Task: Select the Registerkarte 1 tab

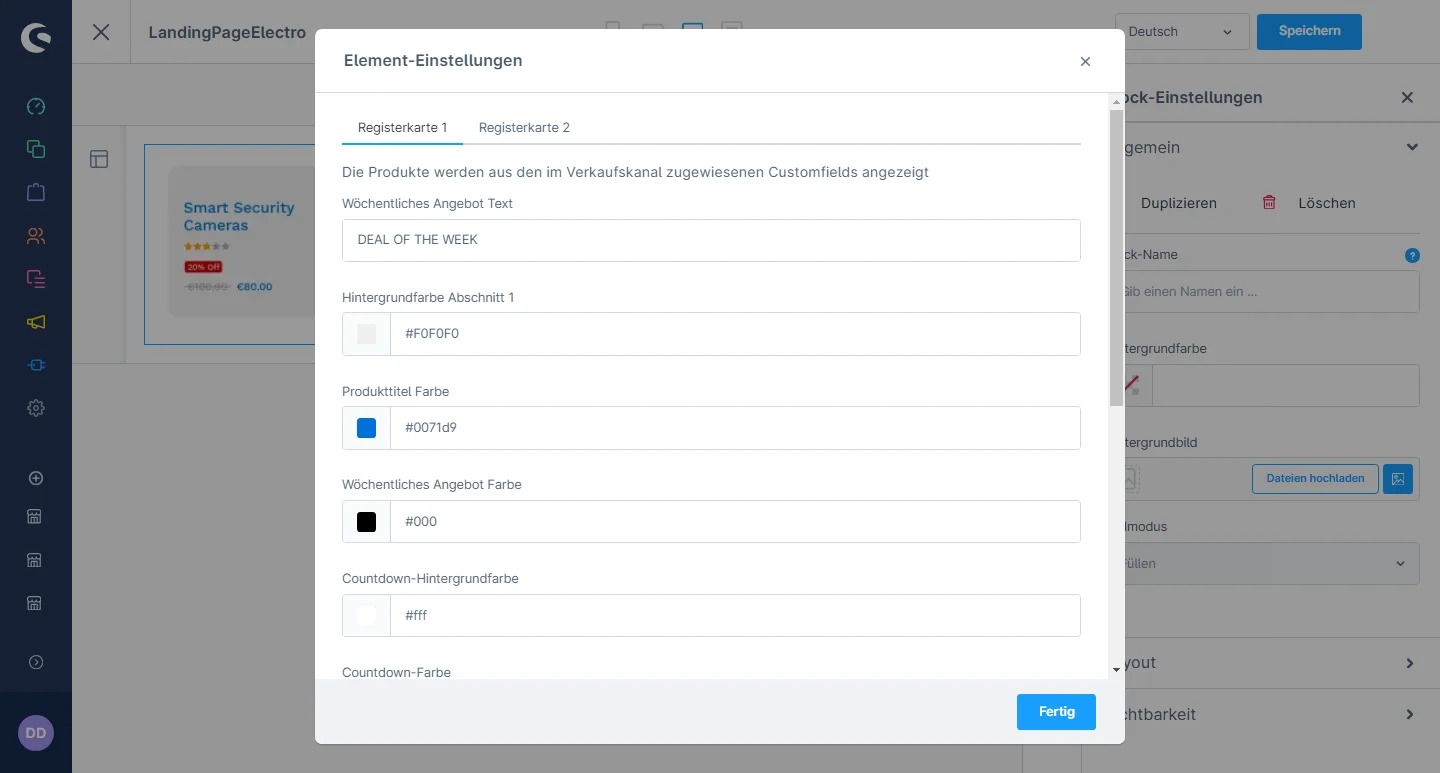Action: 402,128
